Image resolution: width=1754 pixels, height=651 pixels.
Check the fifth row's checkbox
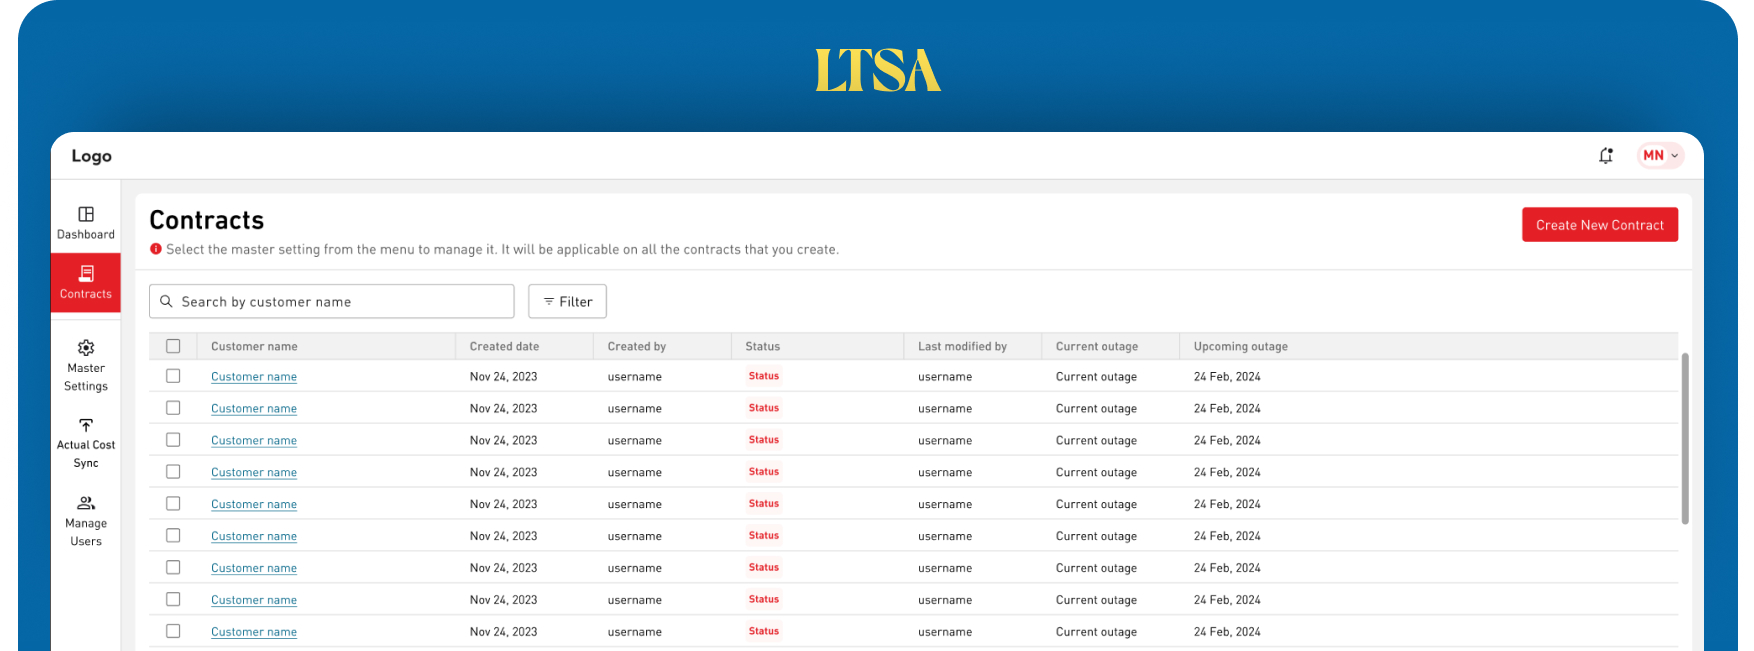173,504
